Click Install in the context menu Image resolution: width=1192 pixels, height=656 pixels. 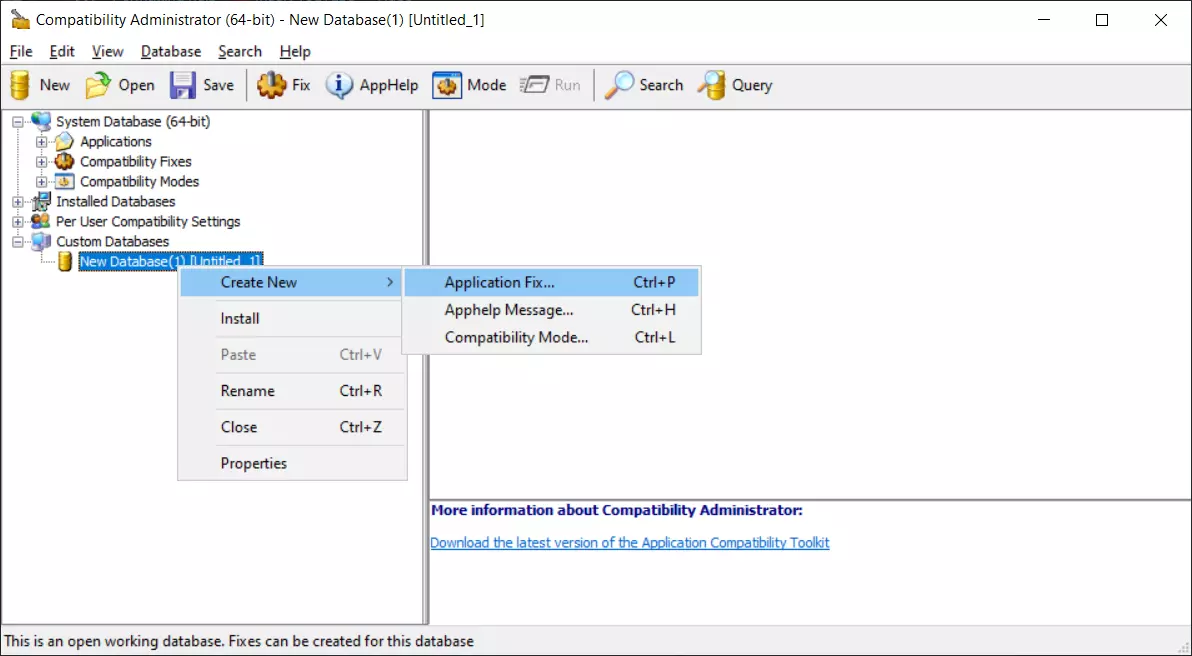click(x=240, y=319)
